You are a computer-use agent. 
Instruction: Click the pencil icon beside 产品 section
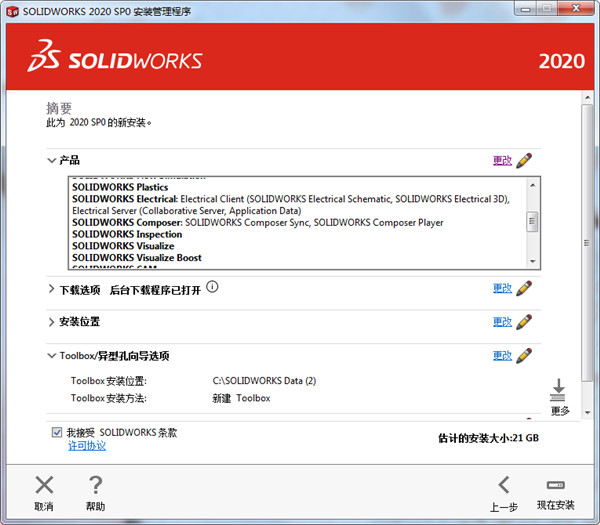coord(524,160)
